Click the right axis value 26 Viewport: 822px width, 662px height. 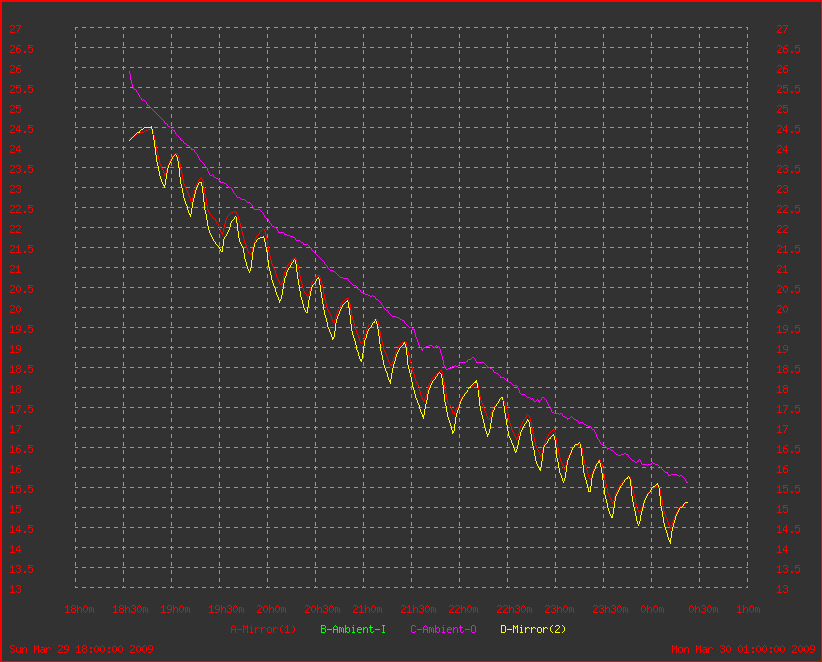(x=782, y=69)
